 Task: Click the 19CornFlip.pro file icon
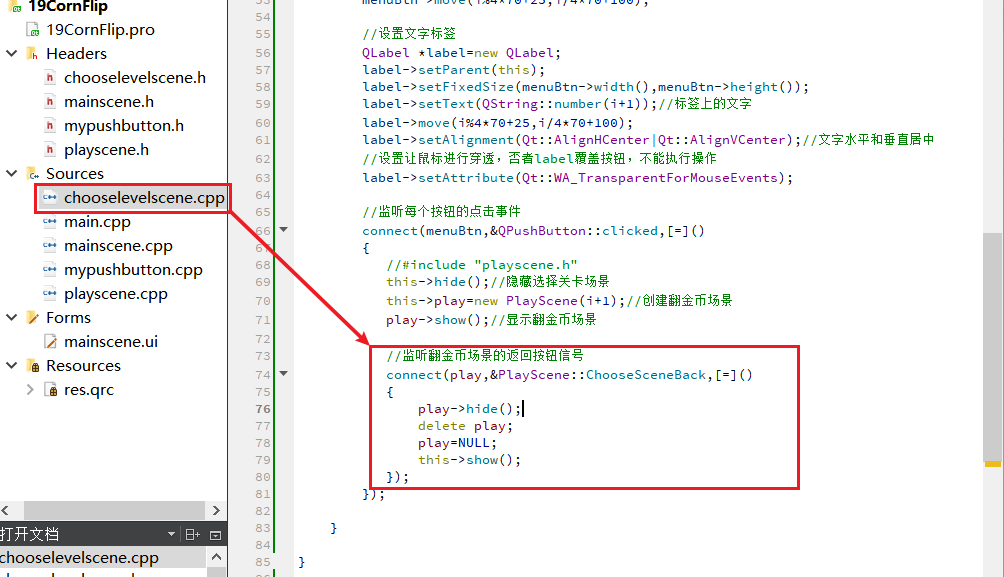point(33,29)
